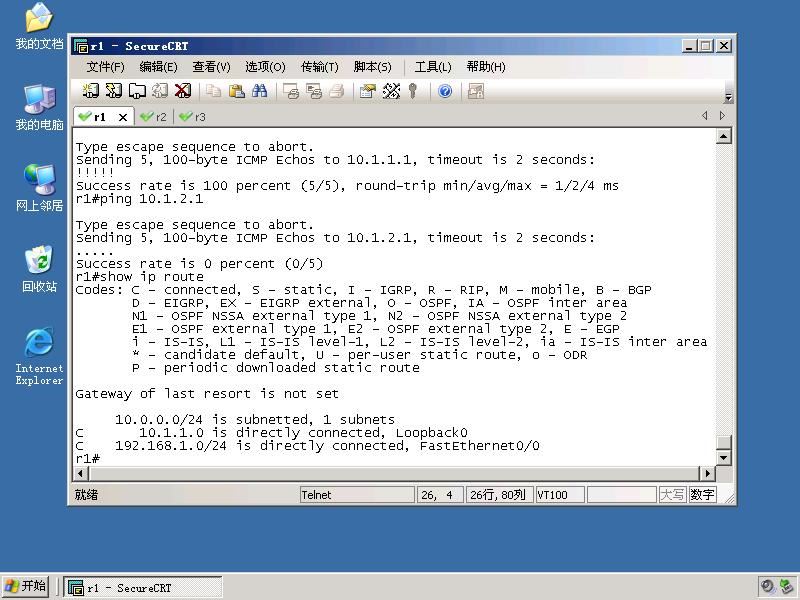Click the 我的文档 desktop icon
800x600 pixels.
(x=39, y=27)
